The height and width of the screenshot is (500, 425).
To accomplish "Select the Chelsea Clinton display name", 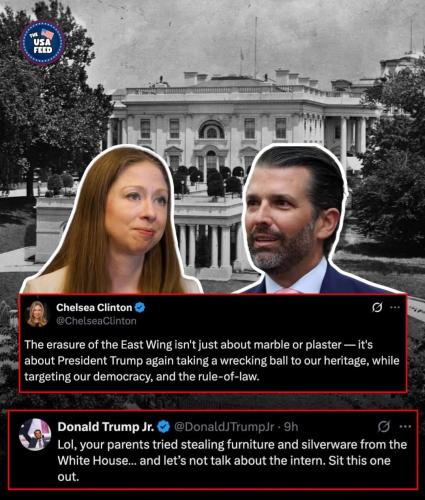I will (94, 307).
